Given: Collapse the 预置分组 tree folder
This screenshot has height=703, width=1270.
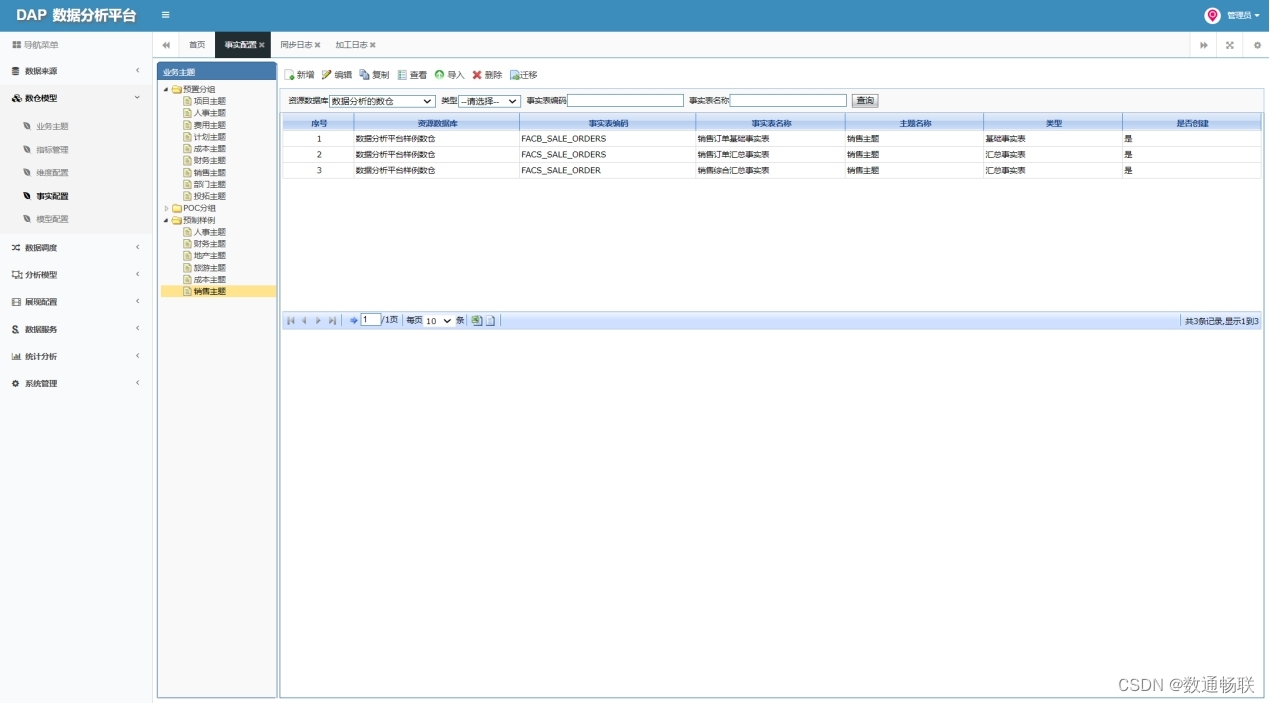Looking at the screenshot, I should point(166,89).
